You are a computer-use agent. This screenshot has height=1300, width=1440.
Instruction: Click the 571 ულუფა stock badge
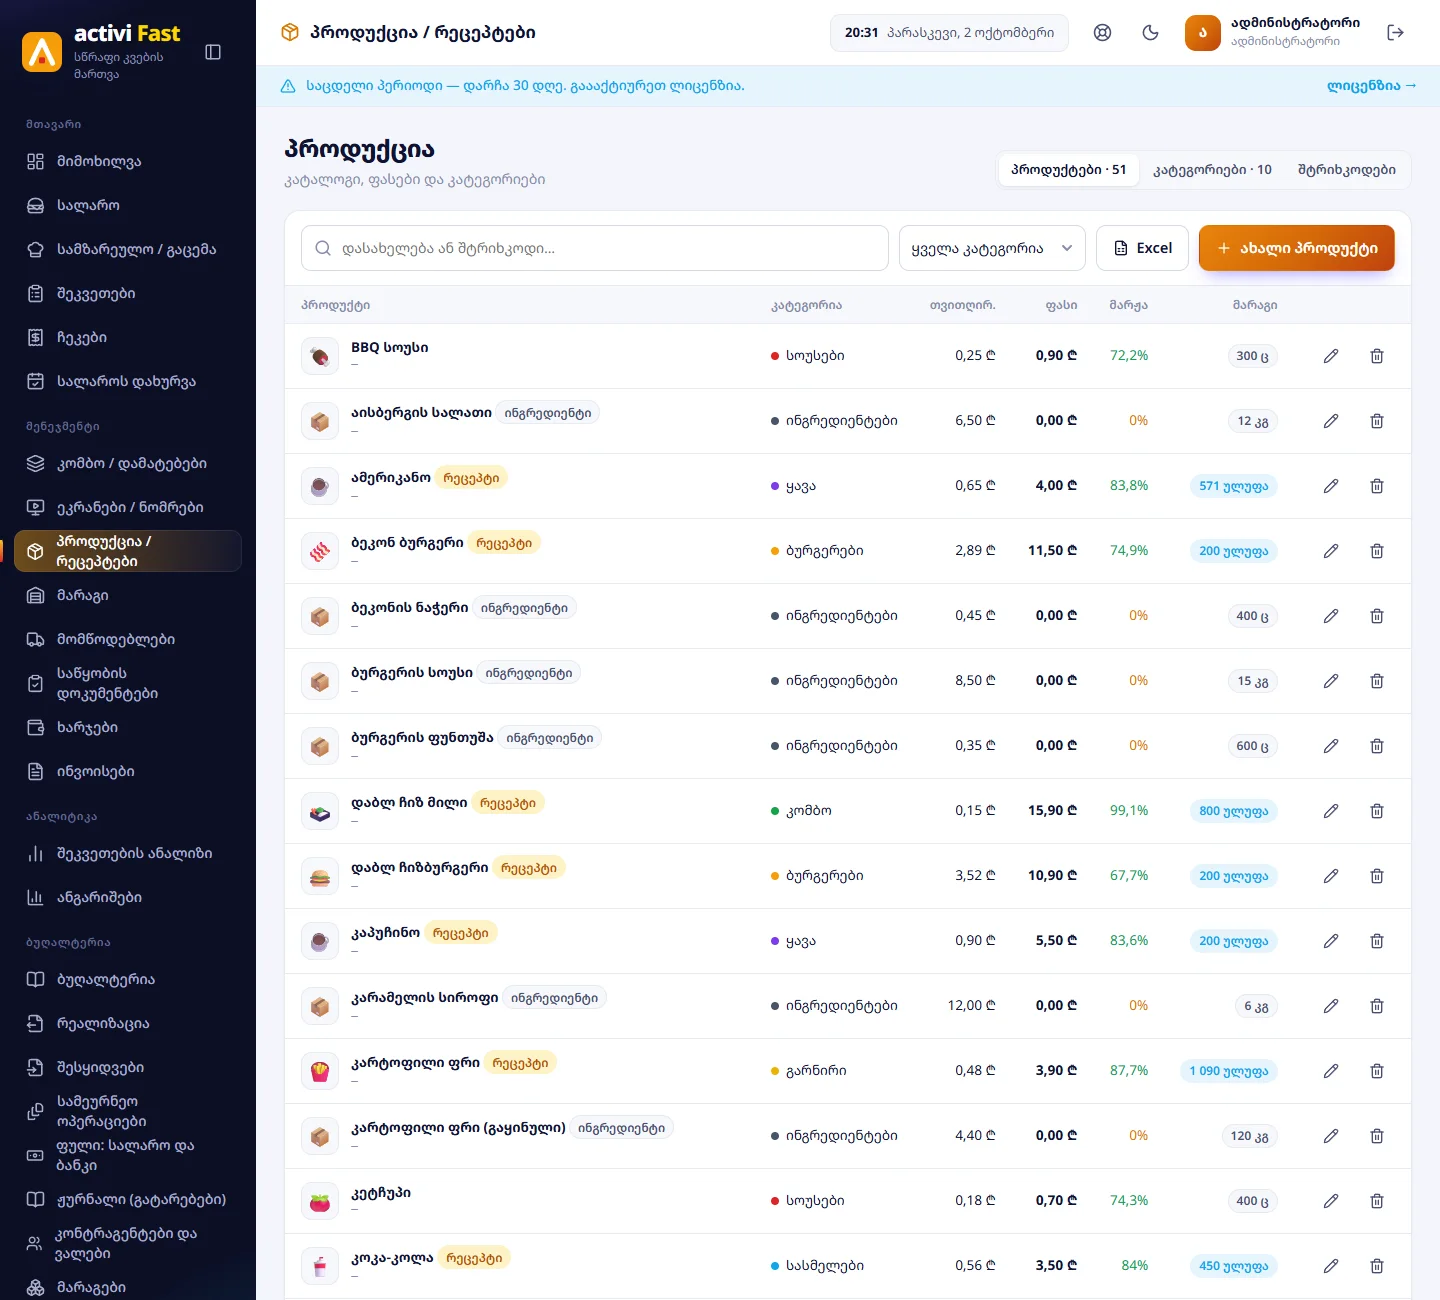click(x=1233, y=486)
